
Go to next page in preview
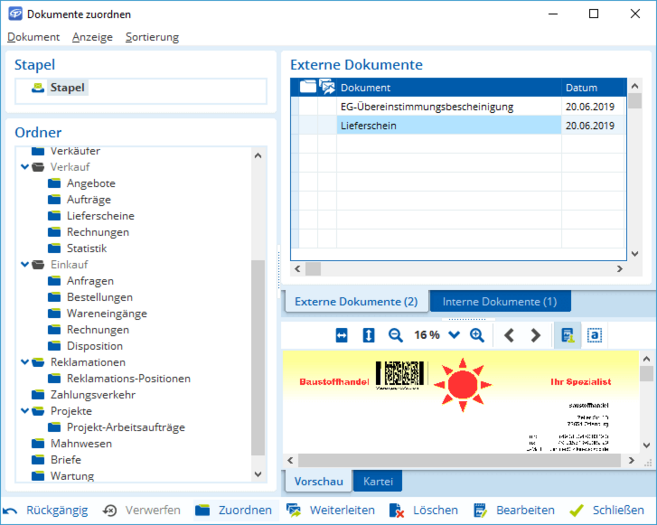[536, 336]
